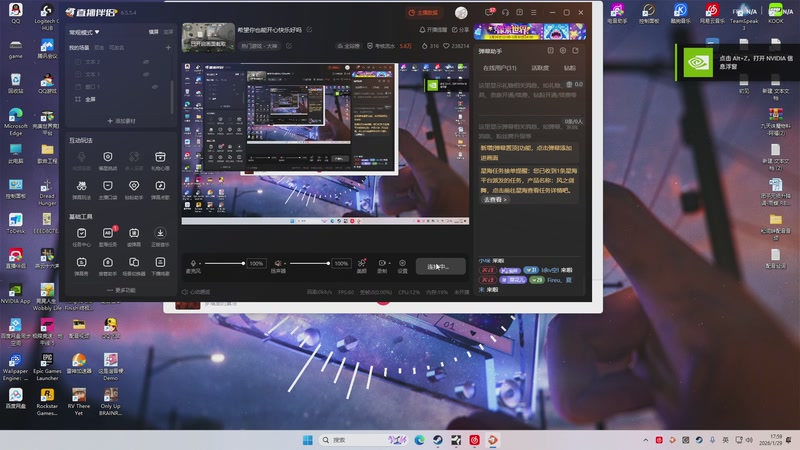Expand 更多功能 more functions
800x450 pixels.
click(x=121, y=290)
